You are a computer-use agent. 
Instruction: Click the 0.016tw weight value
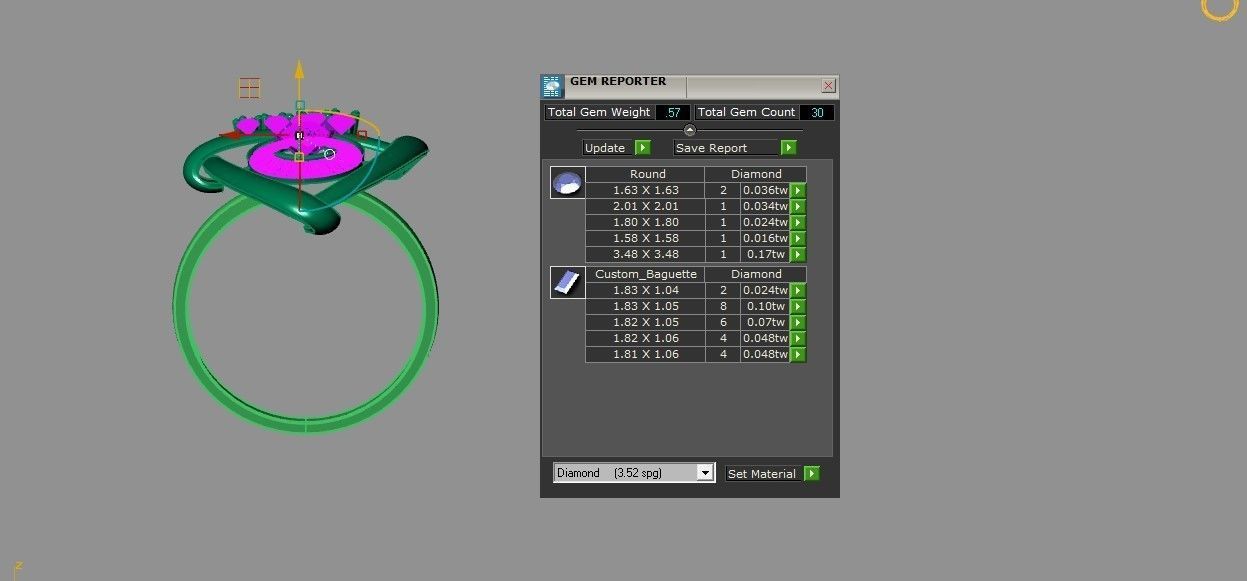pos(765,238)
